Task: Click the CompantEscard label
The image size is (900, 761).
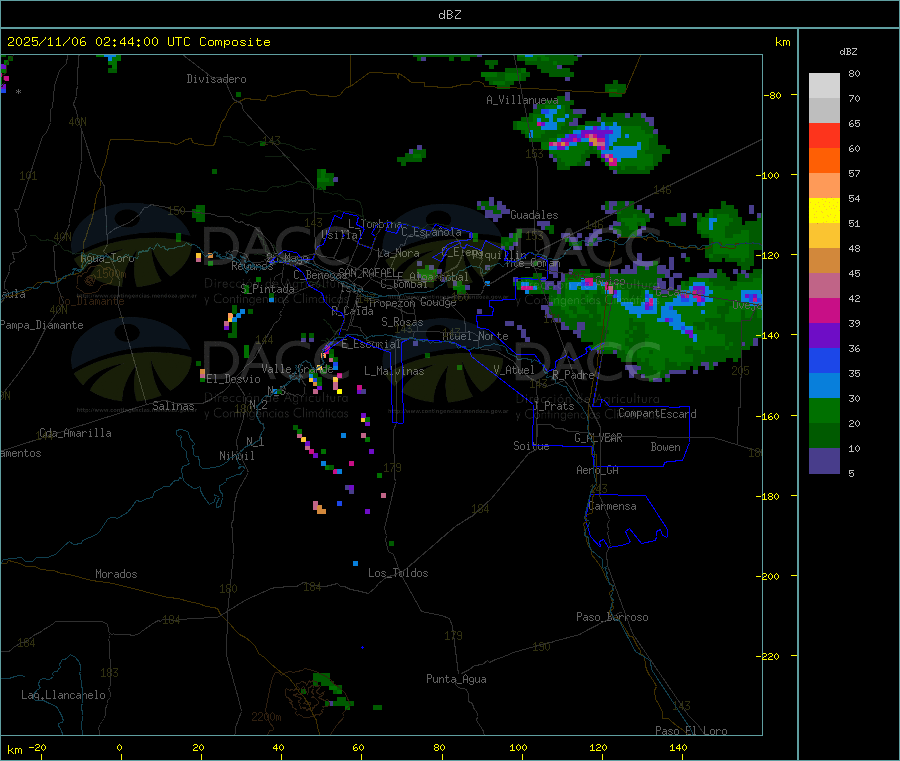Action: click(x=657, y=414)
